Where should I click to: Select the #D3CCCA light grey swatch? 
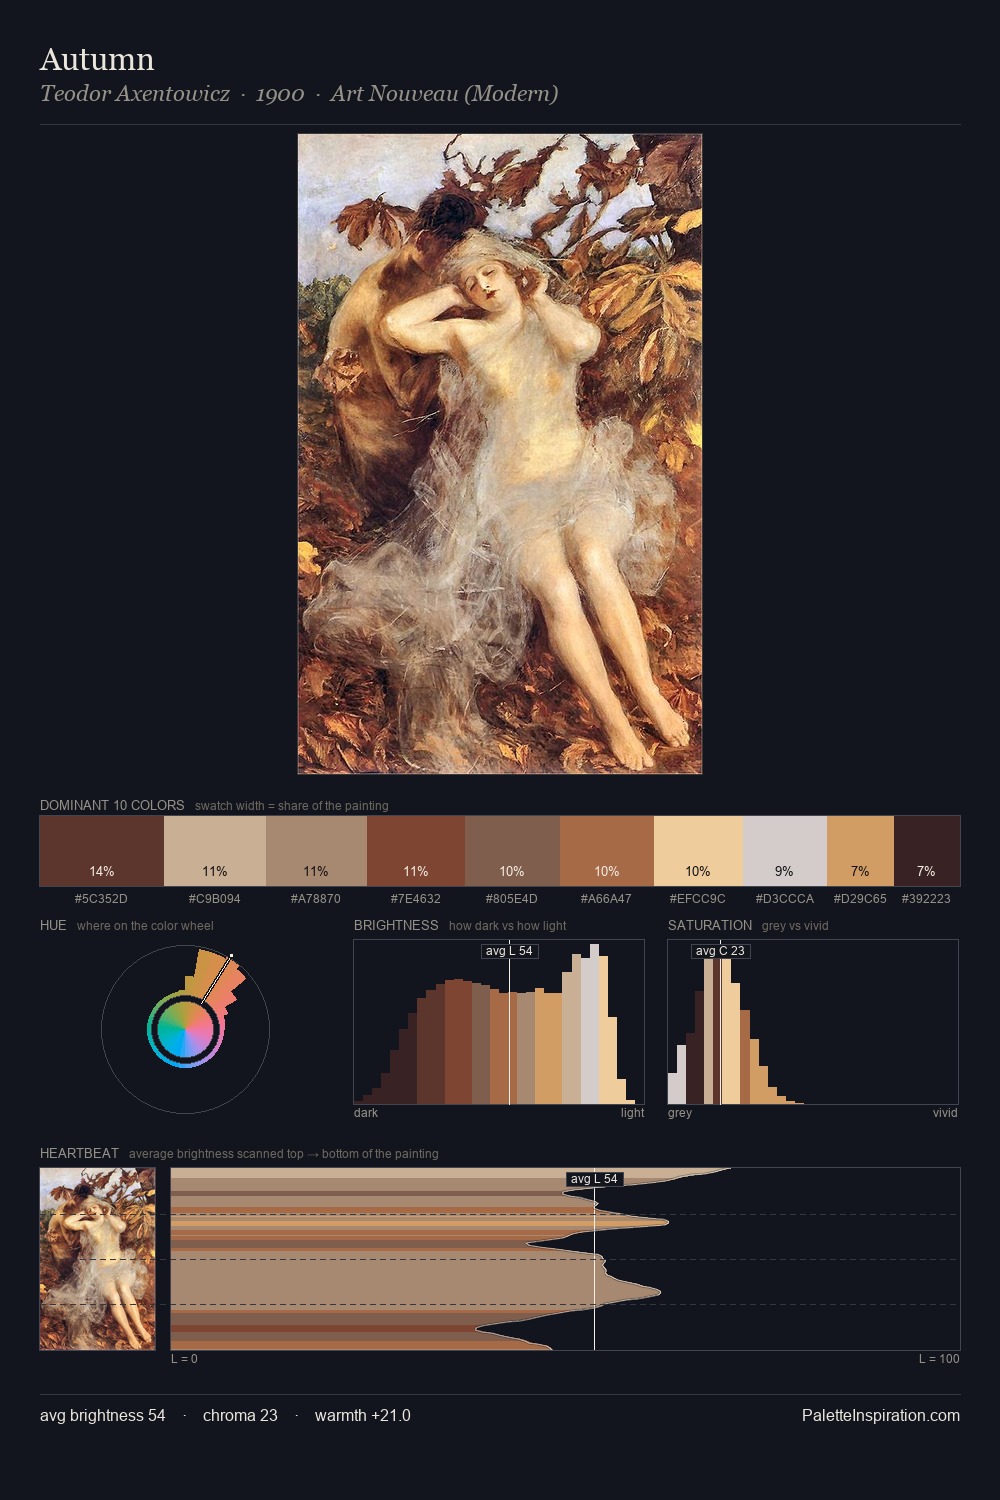tap(785, 851)
